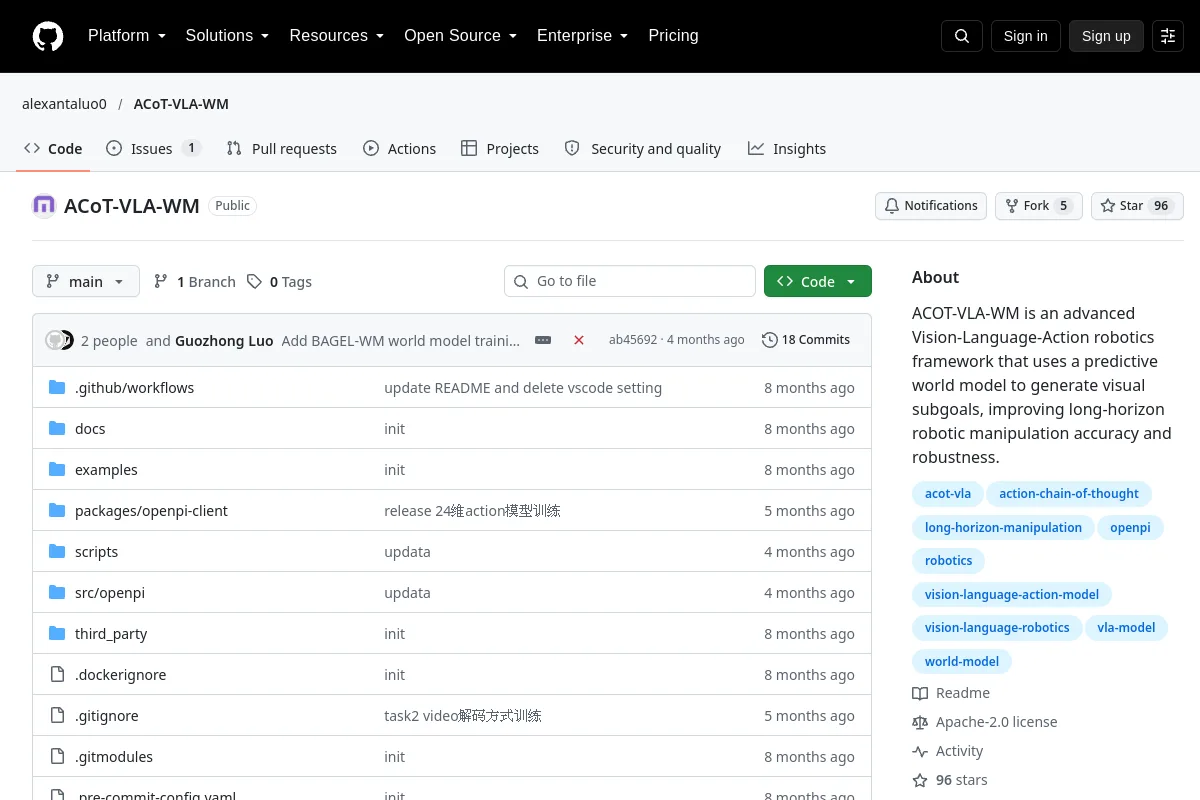Viewport: 1200px width, 800px height.
Task: Open the acot-vla topic tag
Action: tap(948, 494)
